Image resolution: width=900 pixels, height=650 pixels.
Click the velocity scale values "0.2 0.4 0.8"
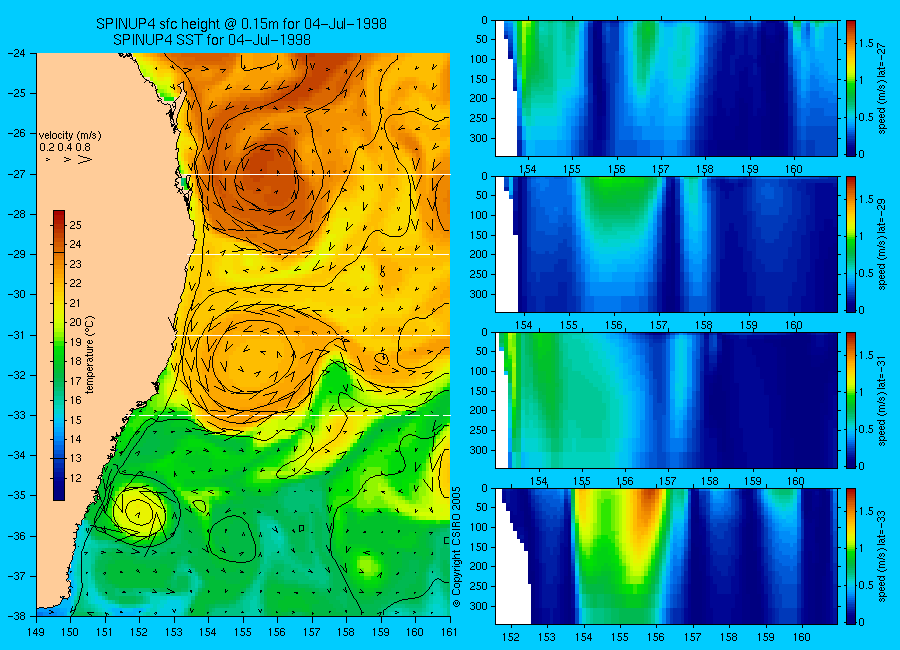coord(65,148)
